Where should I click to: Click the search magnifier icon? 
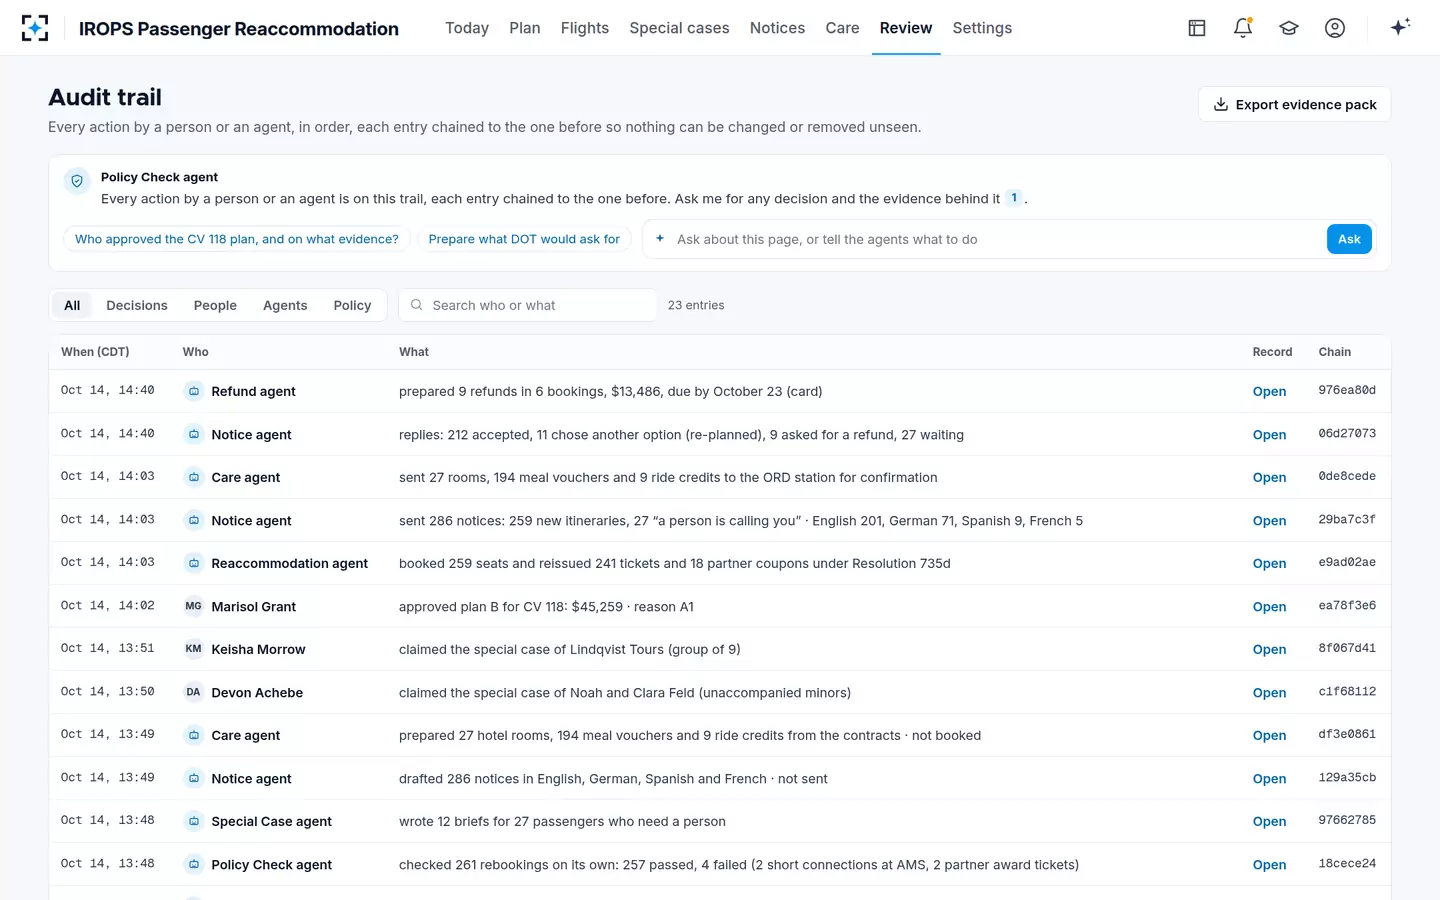pos(416,305)
